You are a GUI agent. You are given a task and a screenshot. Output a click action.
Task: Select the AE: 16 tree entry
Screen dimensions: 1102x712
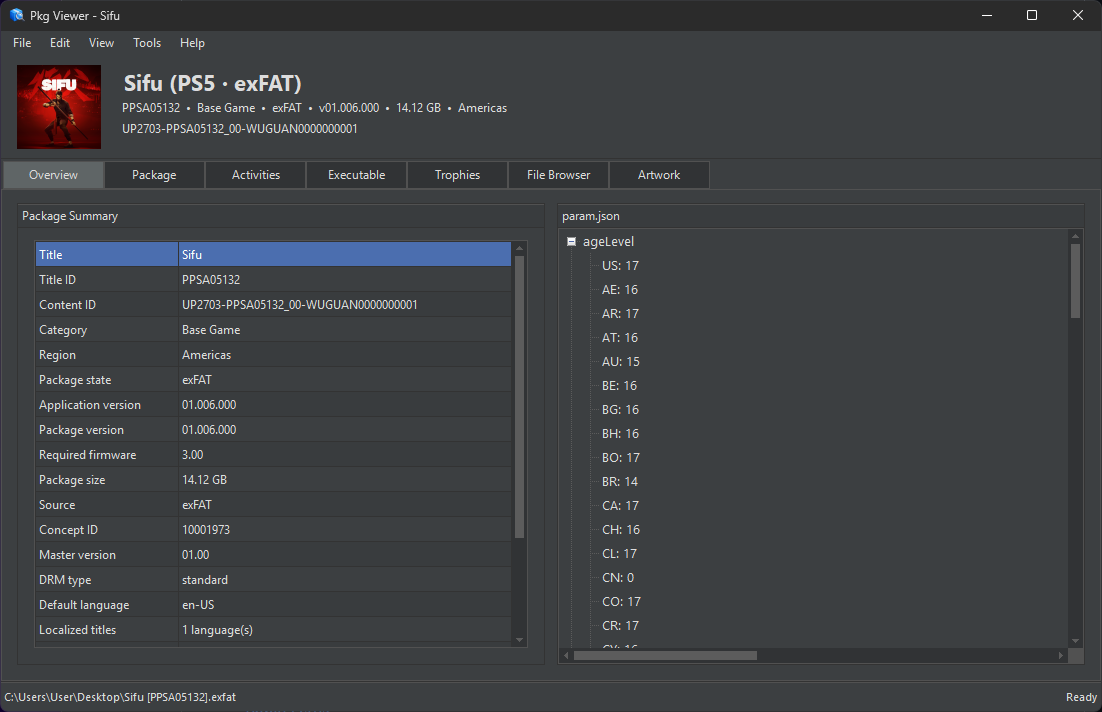pyautogui.click(x=620, y=290)
